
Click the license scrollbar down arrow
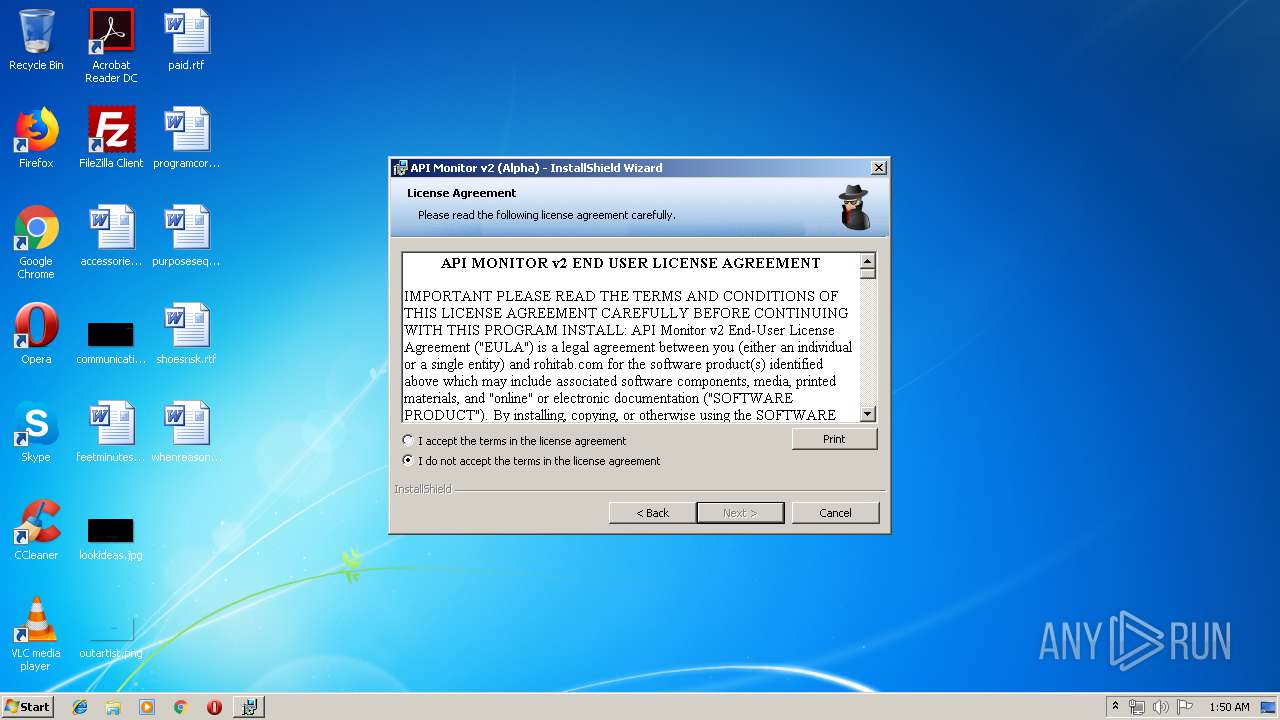(867, 414)
